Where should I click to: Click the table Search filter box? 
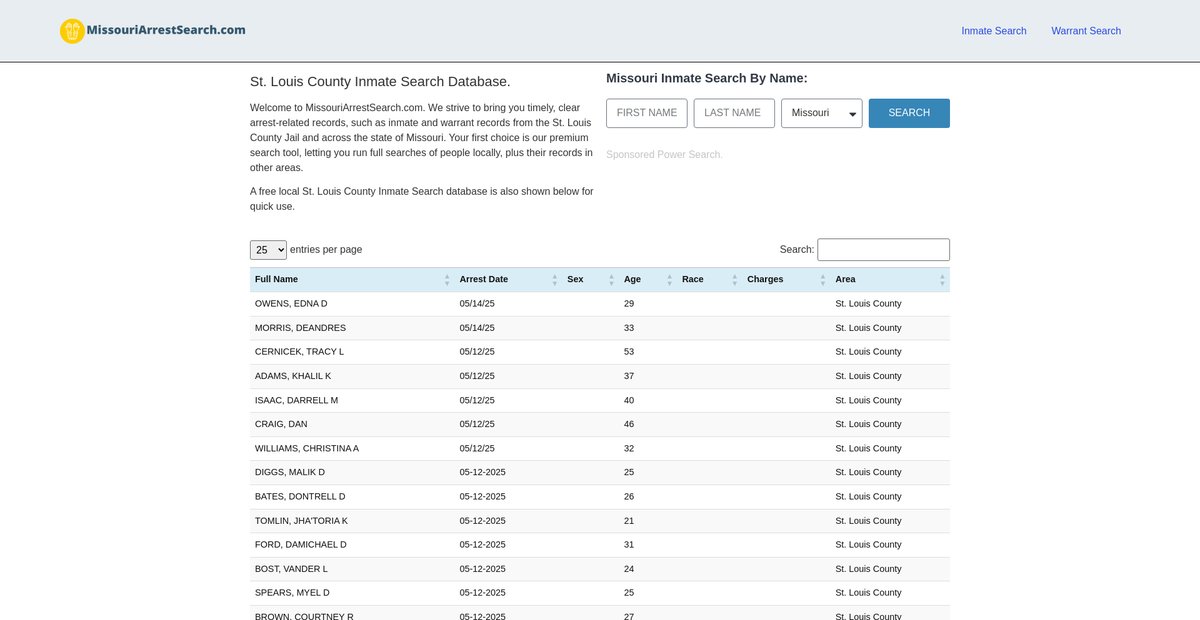883,250
